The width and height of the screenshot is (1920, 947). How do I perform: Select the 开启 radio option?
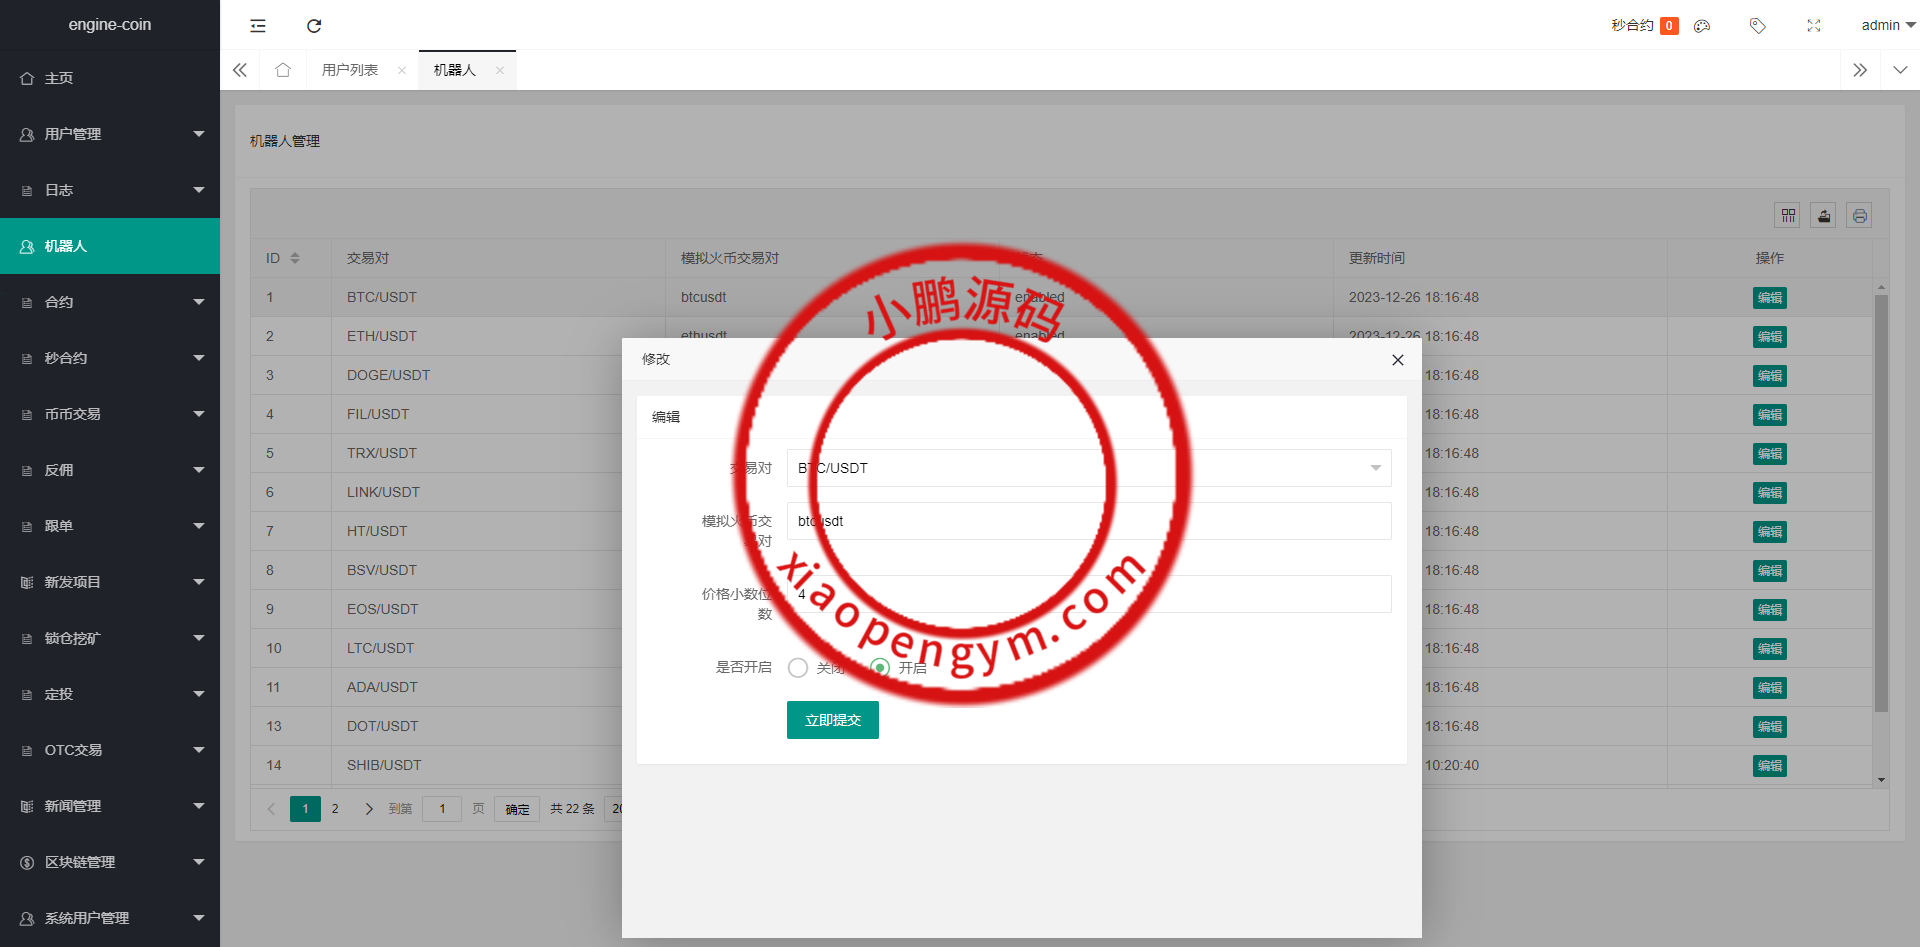(880, 668)
